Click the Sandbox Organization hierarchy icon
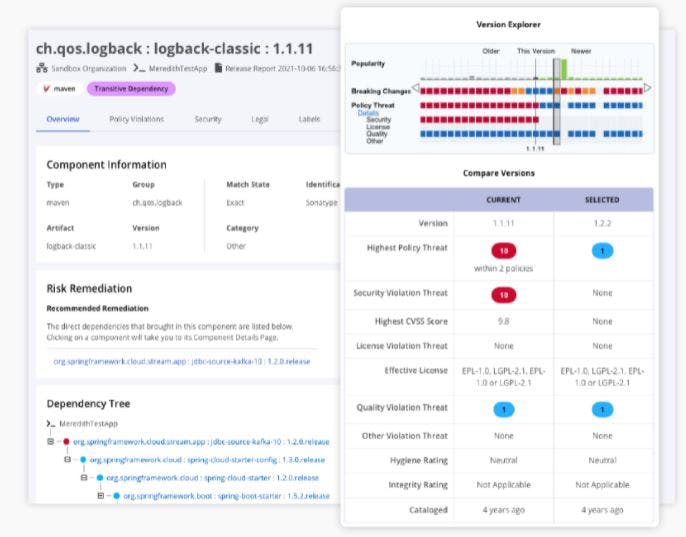This screenshot has height=537, width=686. pyautogui.click(x=42, y=68)
